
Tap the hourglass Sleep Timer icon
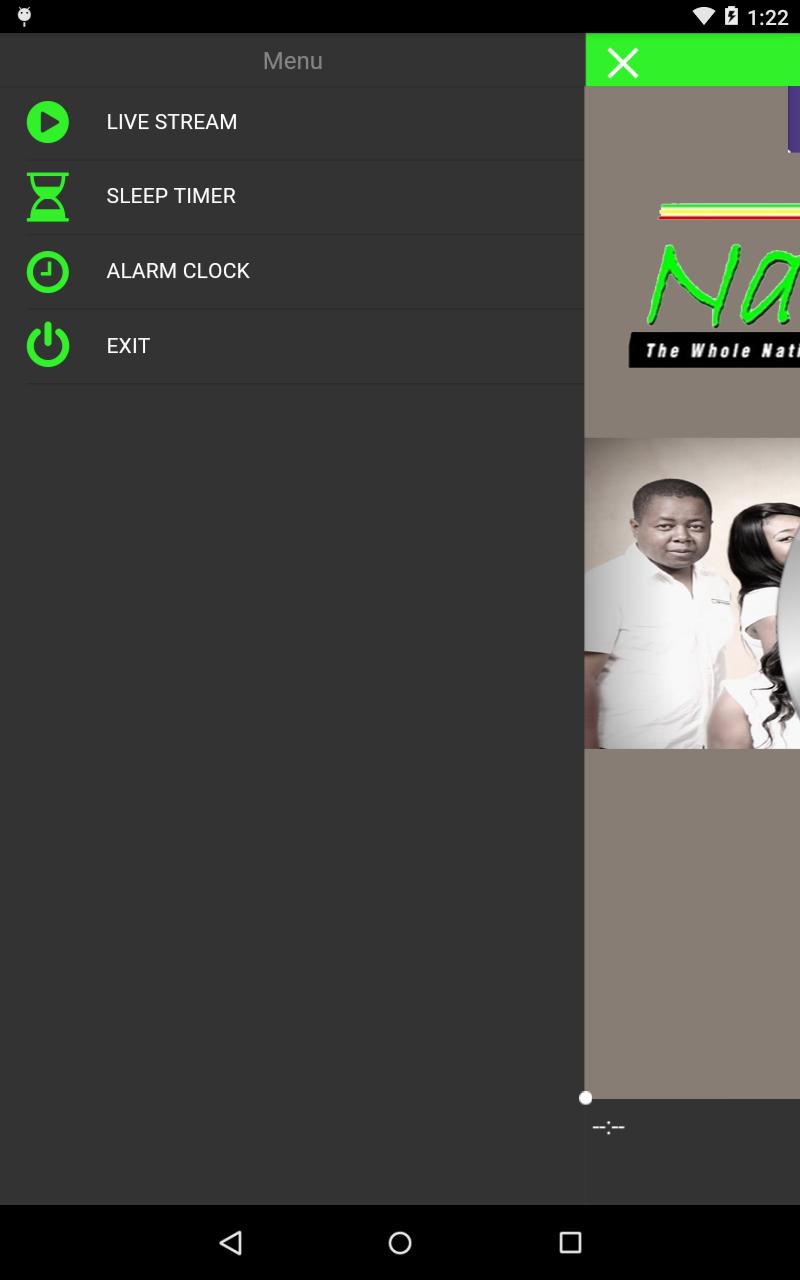coord(47,196)
